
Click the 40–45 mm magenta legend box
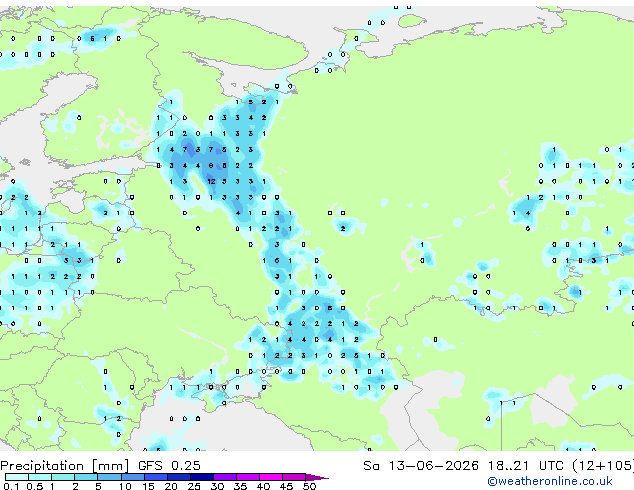(271, 477)
